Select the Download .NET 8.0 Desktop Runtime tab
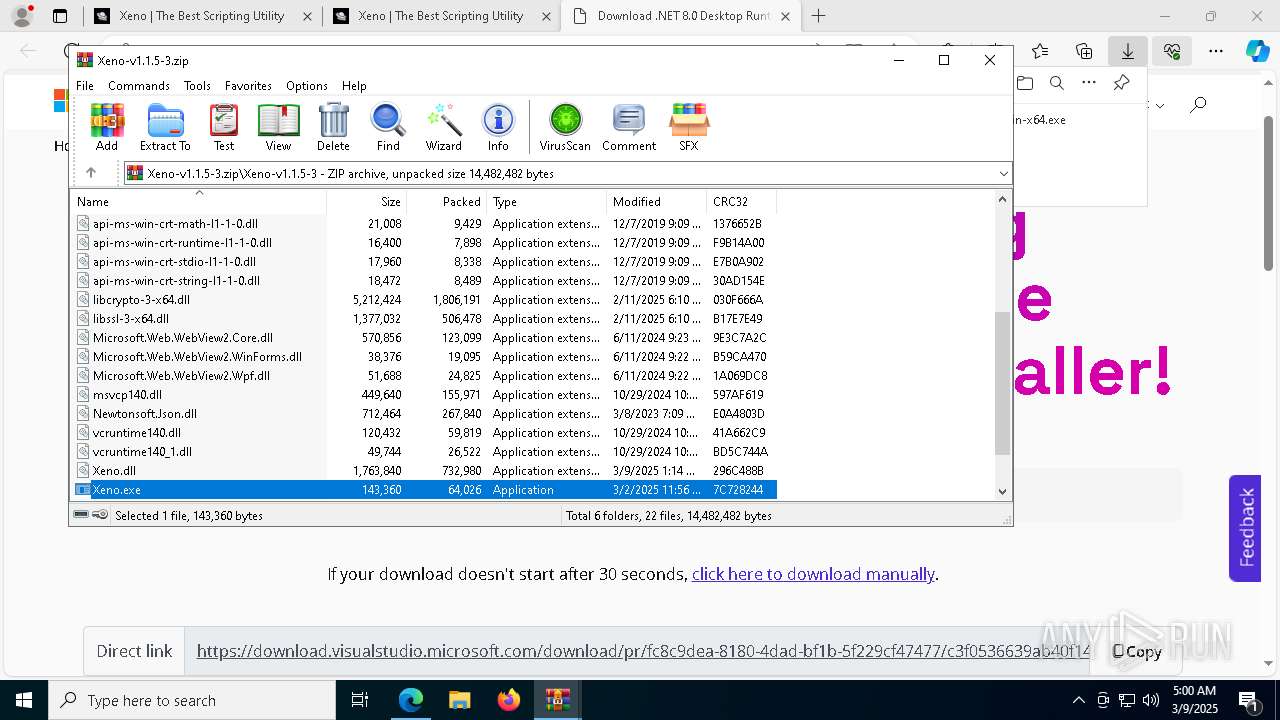The height and width of the screenshot is (720, 1280). (680, 16)
